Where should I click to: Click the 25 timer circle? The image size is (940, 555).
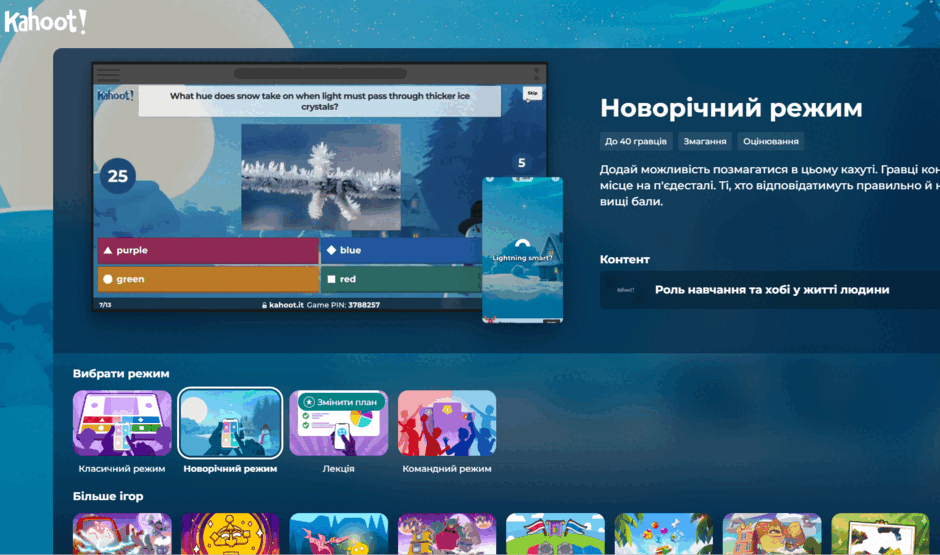tap(118, 176)
